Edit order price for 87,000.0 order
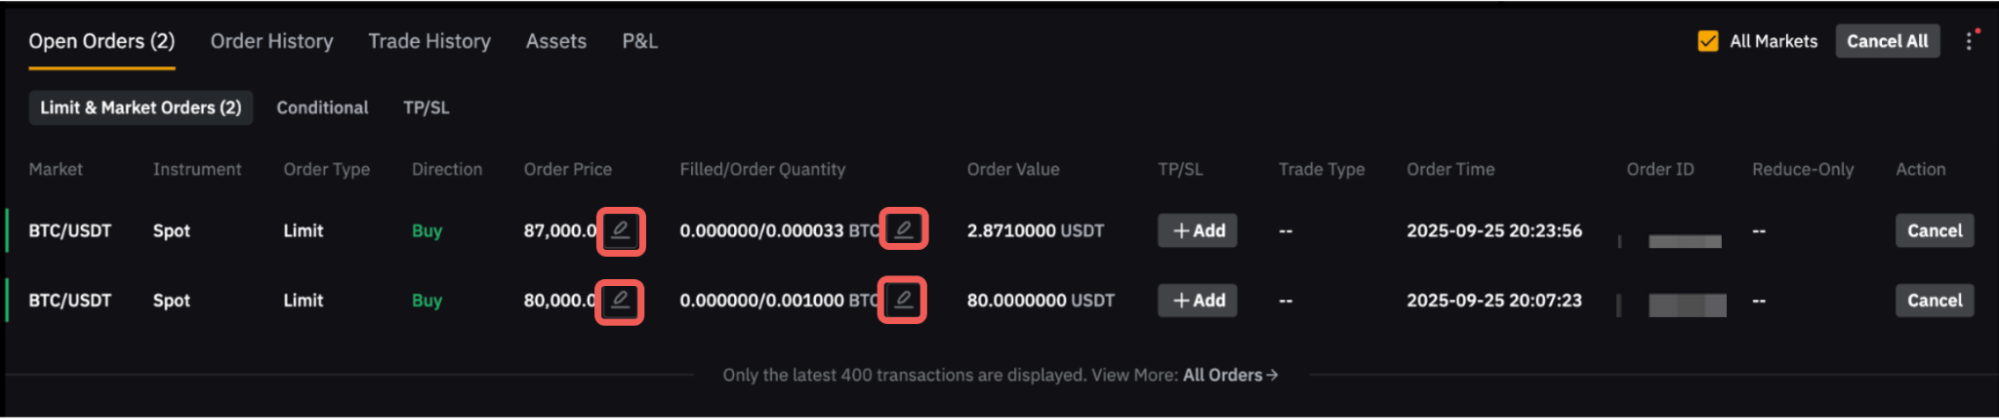The image size is (1999, 419). [x=620, y=231]
